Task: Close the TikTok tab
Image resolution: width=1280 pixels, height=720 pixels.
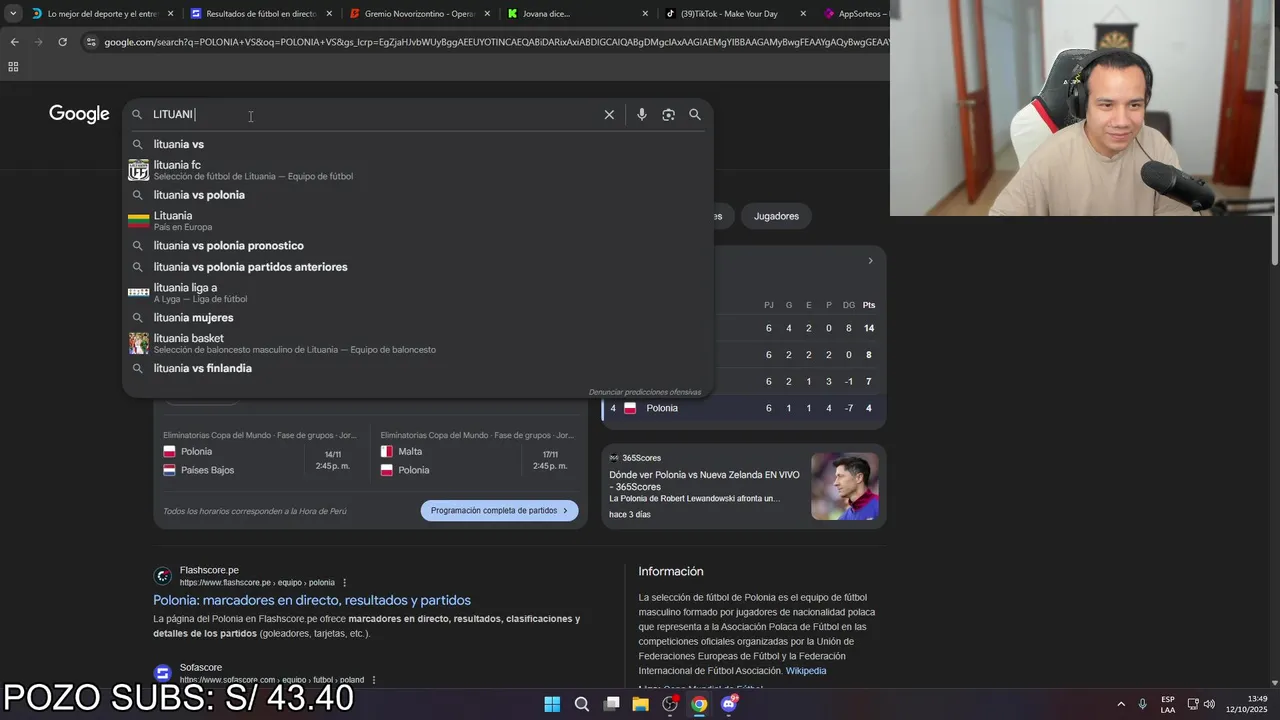Action: pyautogui.click(x=803, y=14)
